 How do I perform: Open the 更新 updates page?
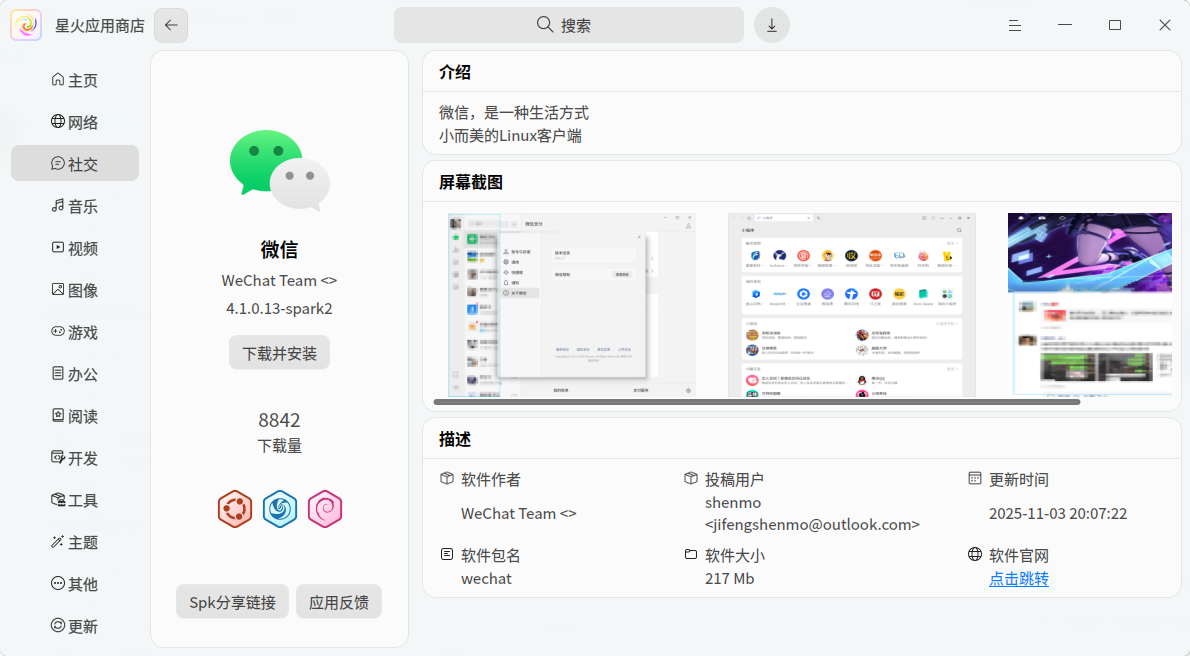tap(74, 626)
